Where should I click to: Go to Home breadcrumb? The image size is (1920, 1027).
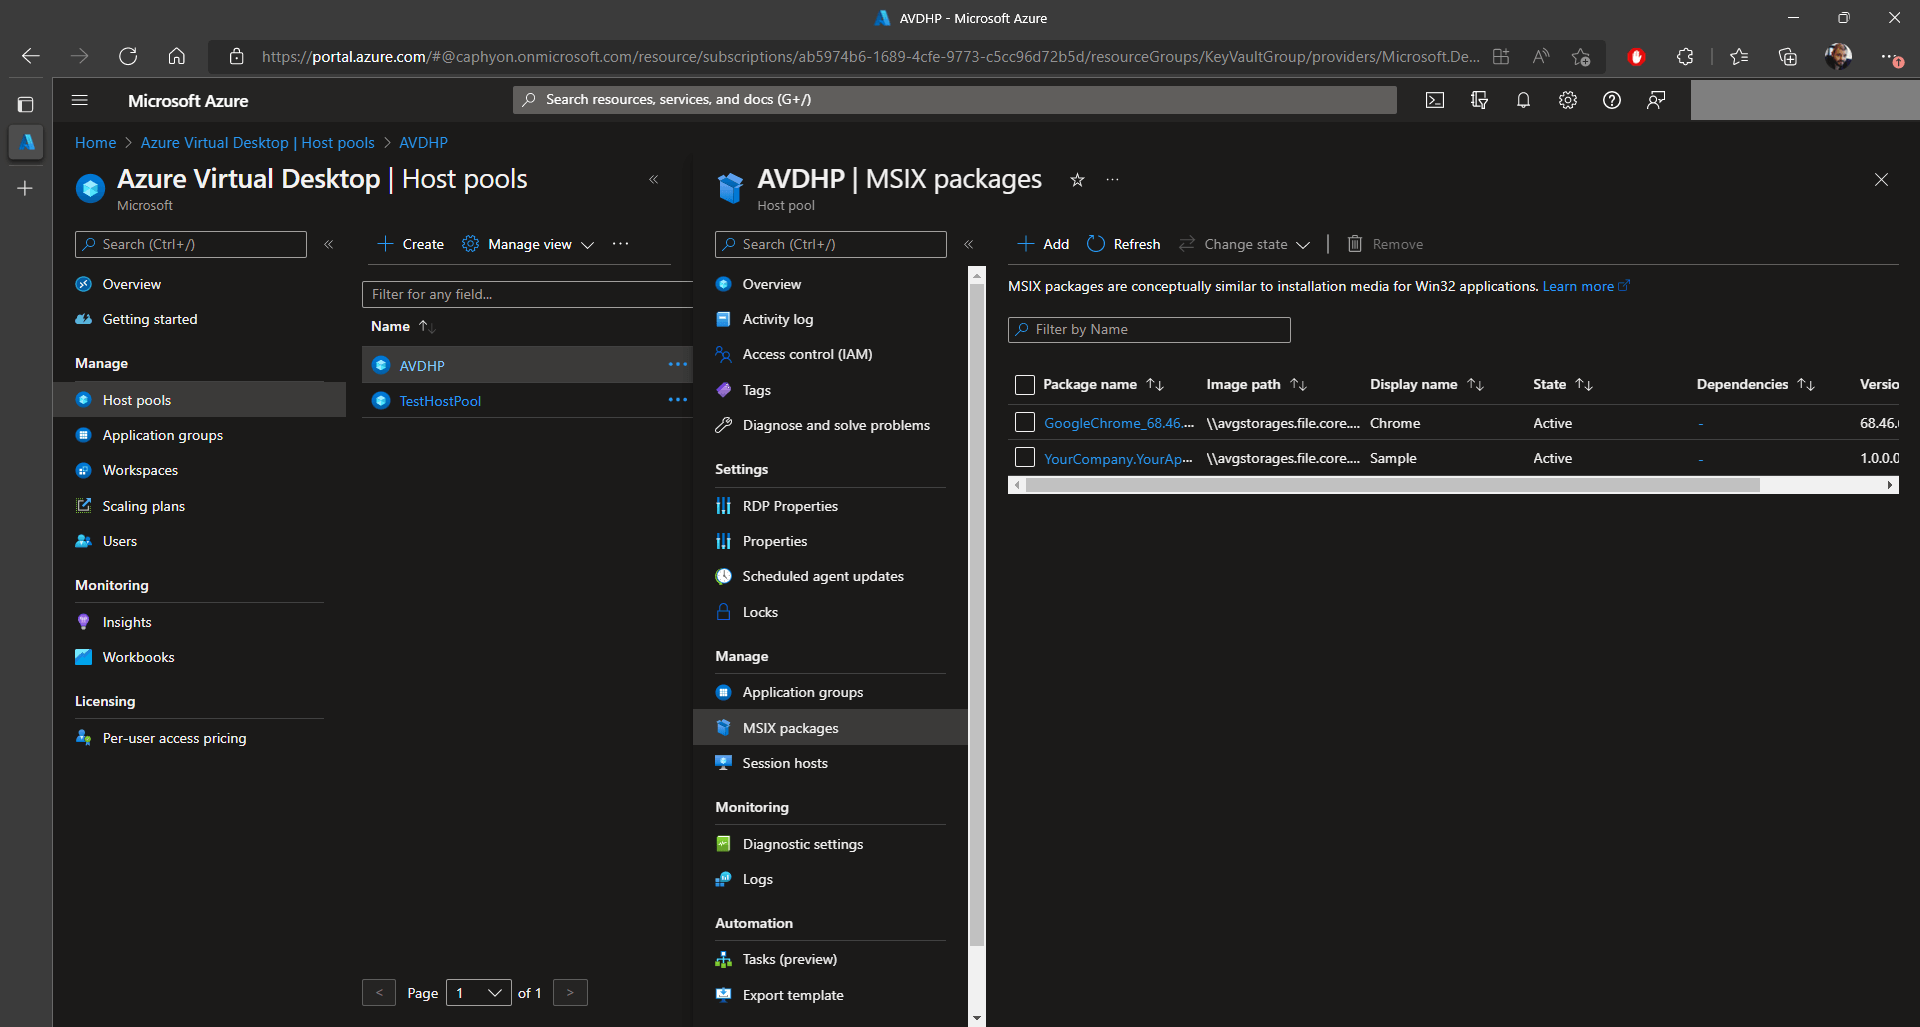(95, 143)
